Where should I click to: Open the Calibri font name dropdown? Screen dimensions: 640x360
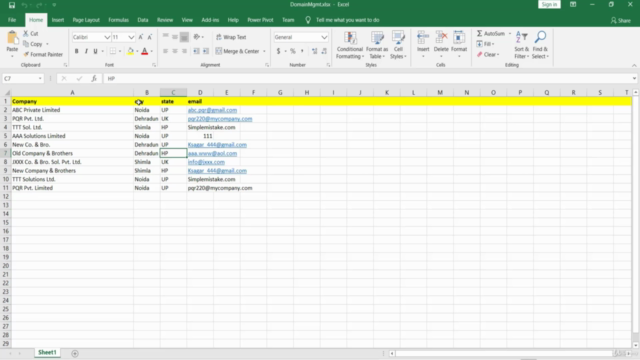(107, 37)
